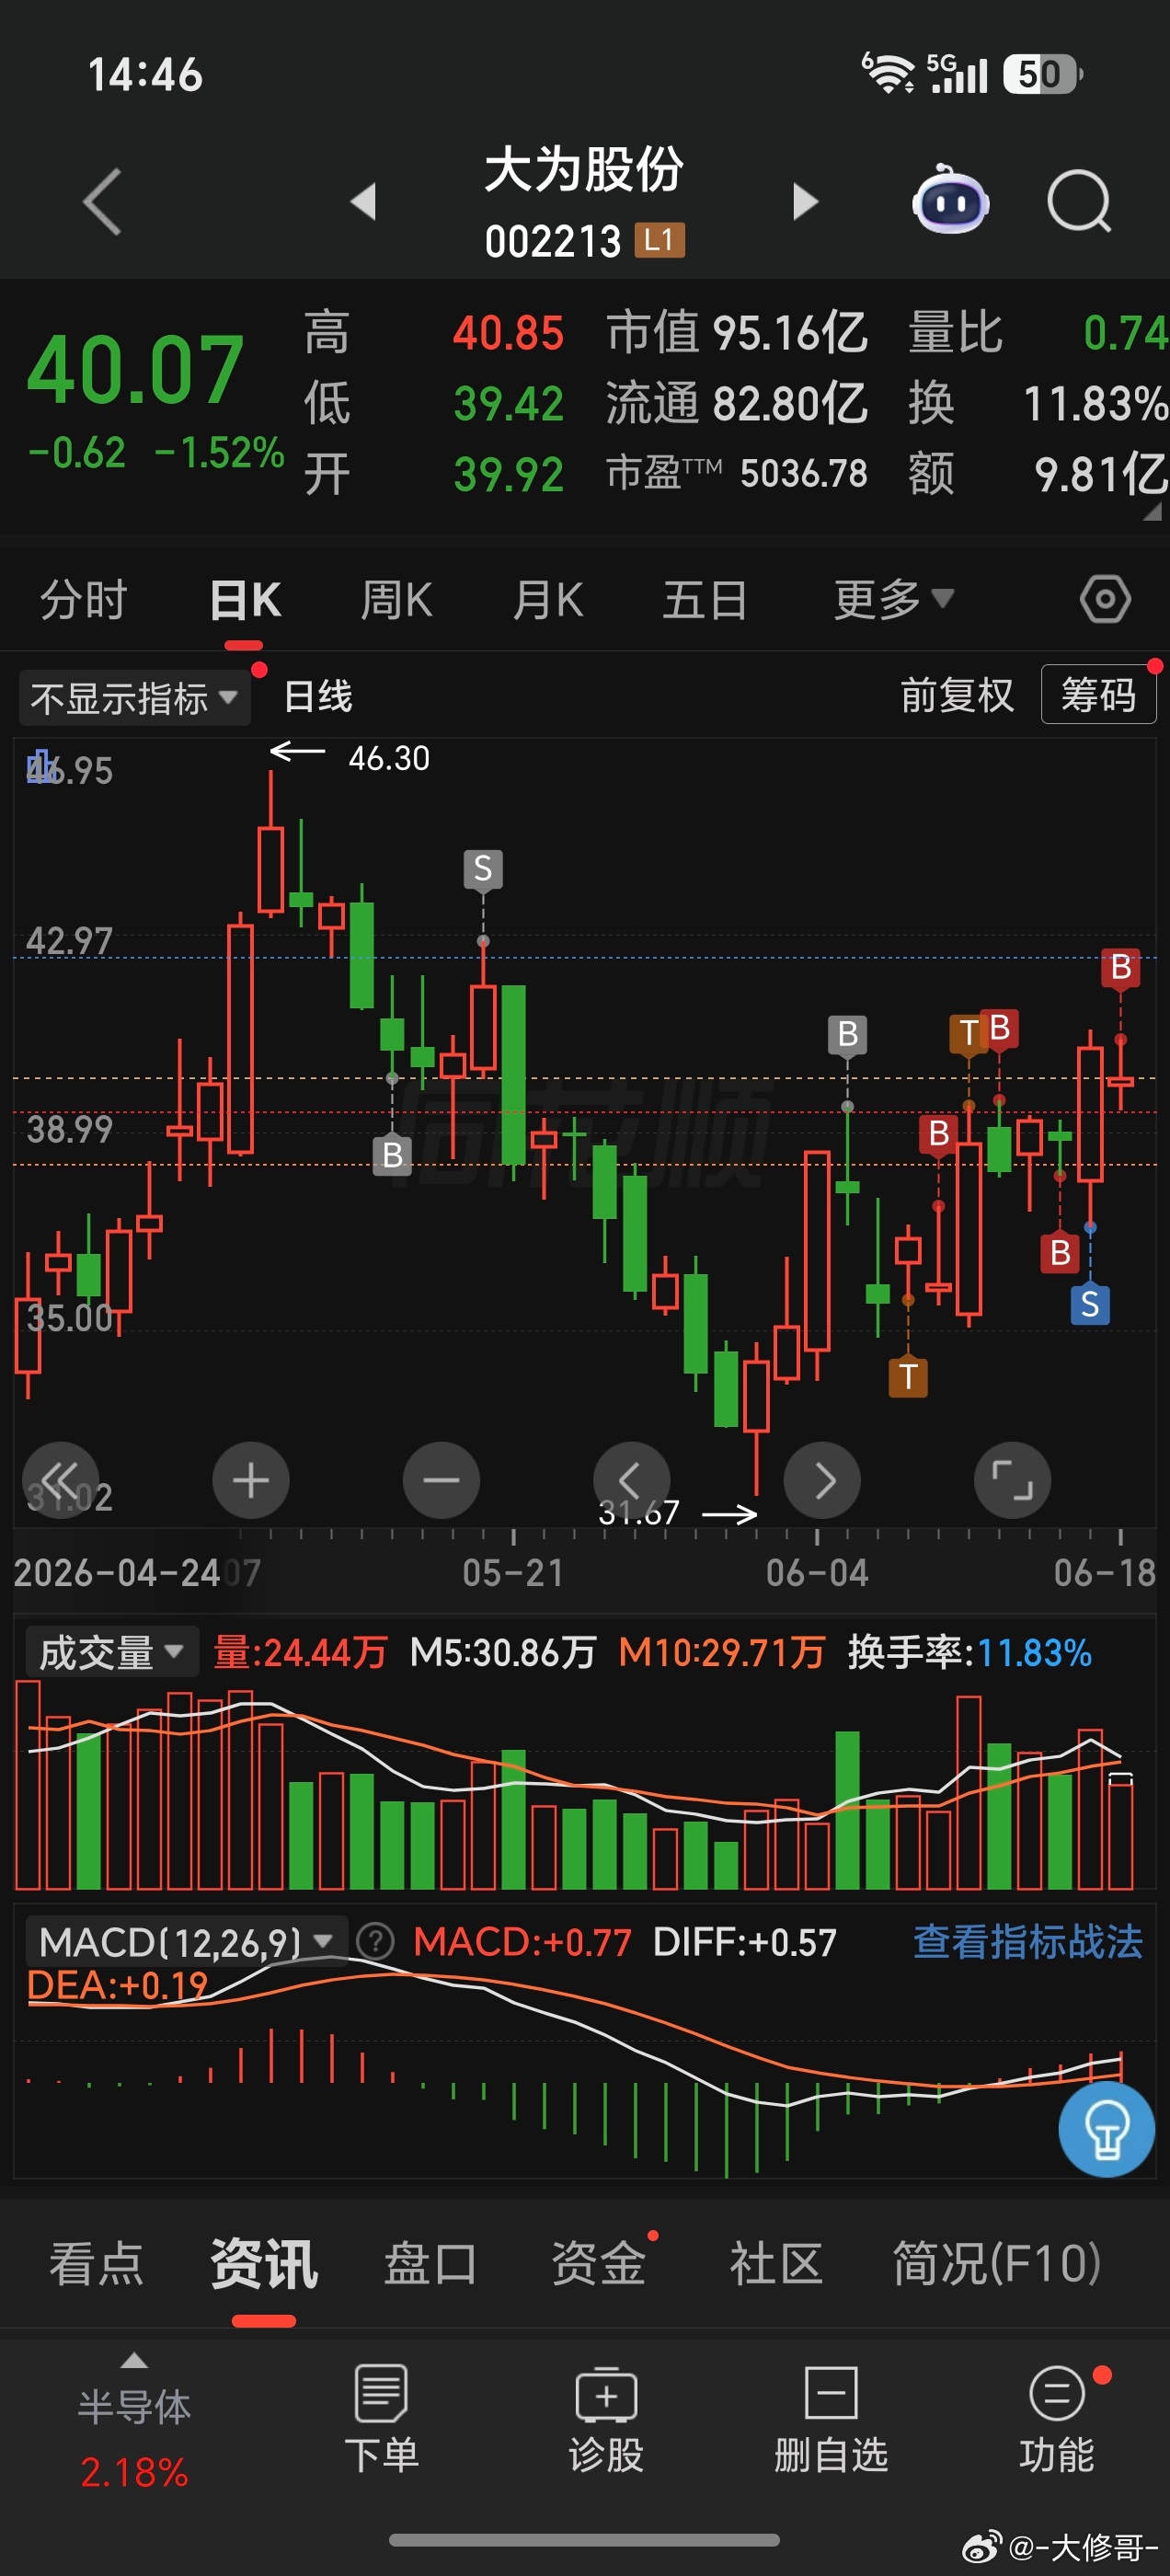The height and width of the screenshot is (2576, 1170).
Task: Tap the DIFF:+0.57 value
Action: [x=744, y=1942]
